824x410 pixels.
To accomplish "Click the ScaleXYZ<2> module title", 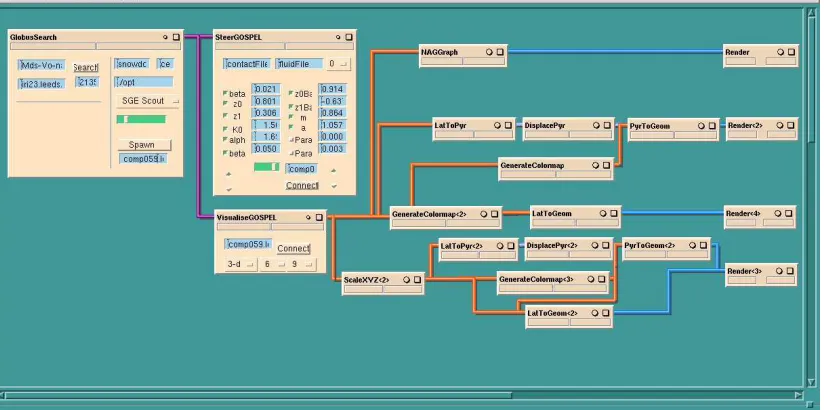I will [x=366, y=280].
